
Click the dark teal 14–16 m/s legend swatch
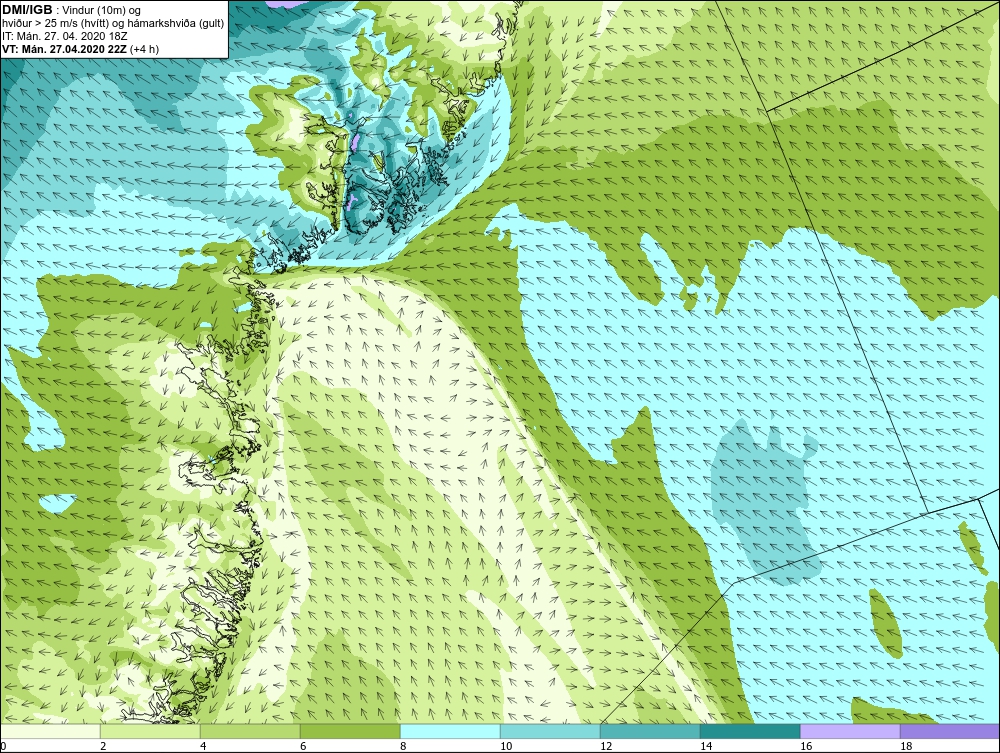(x=750, y=731)
